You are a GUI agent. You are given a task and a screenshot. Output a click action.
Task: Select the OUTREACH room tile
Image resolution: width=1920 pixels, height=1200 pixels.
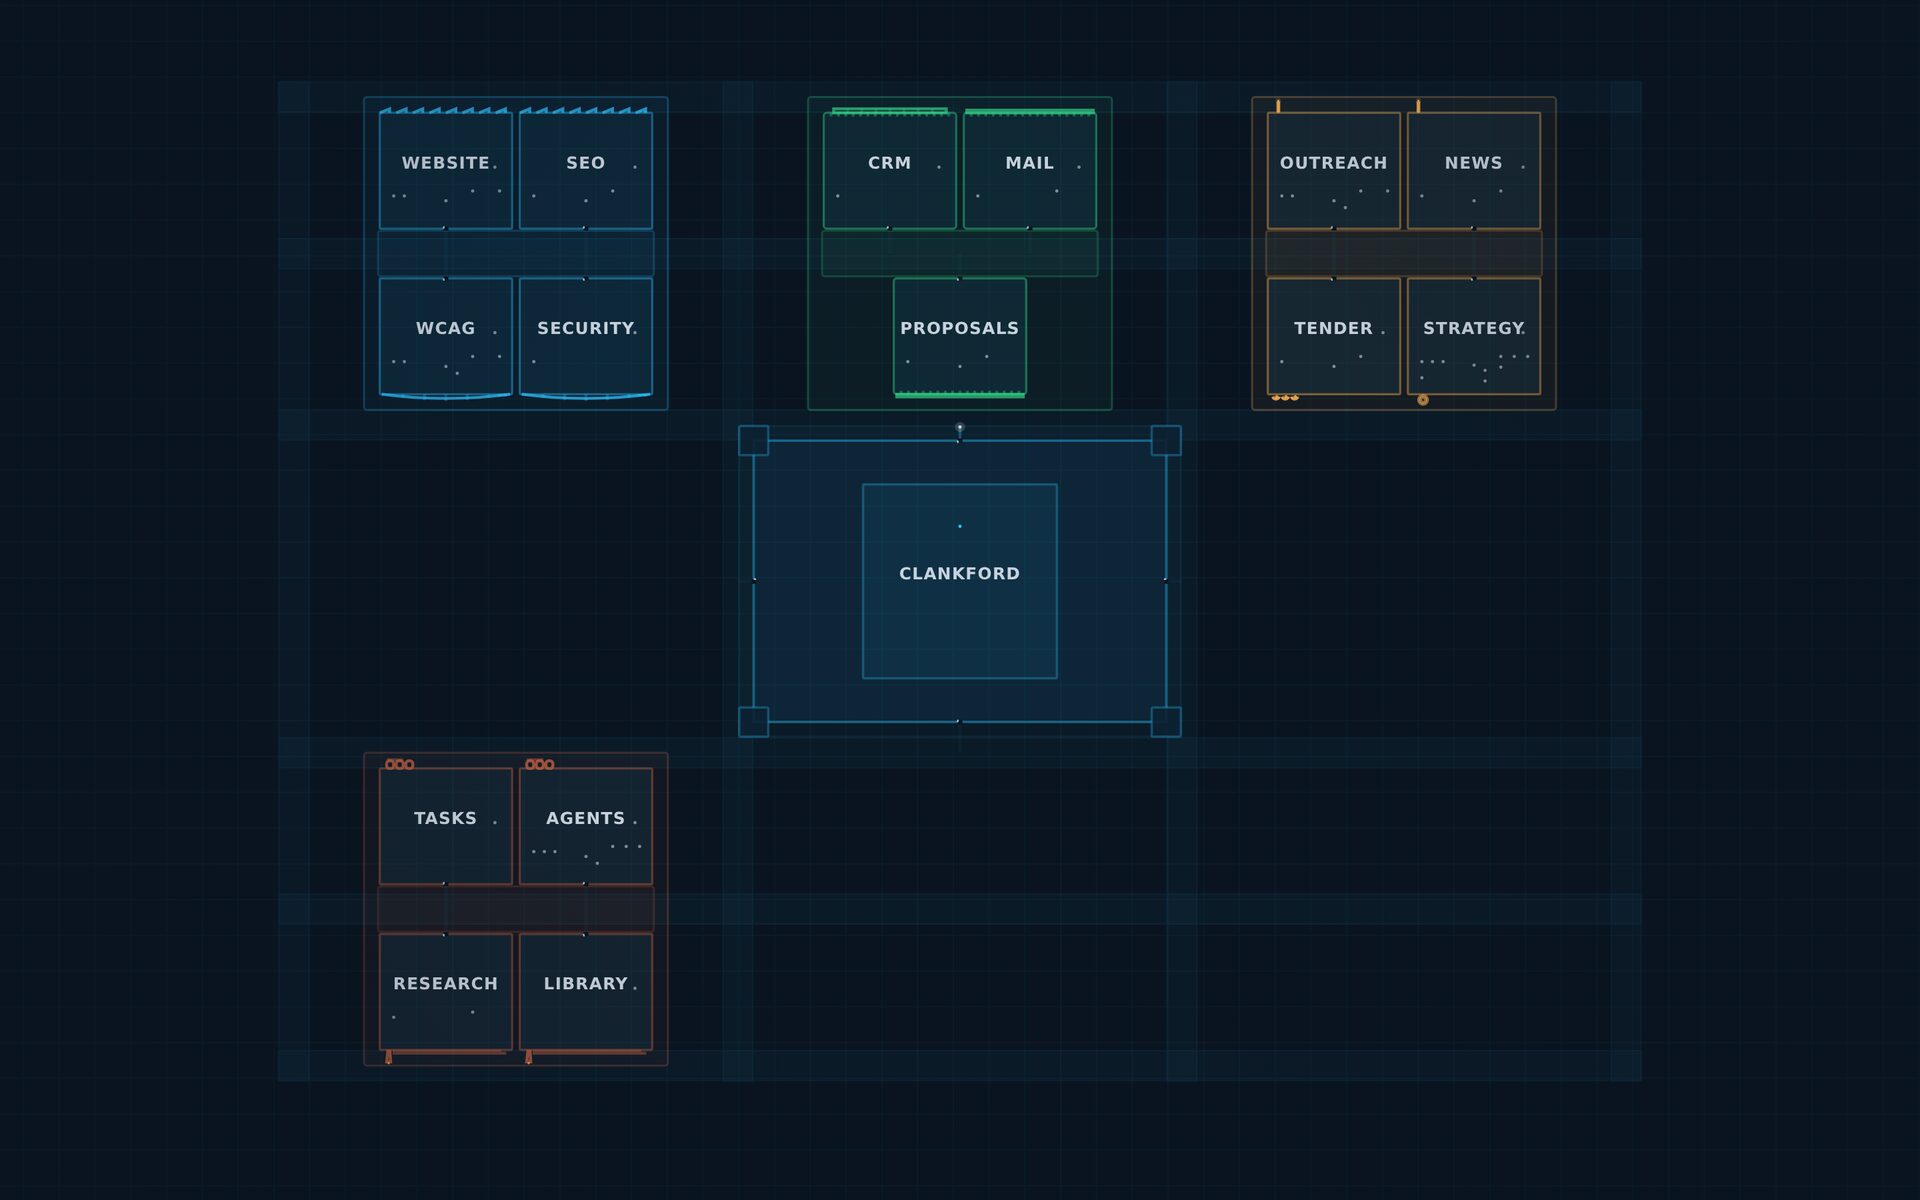pos(1334,171)
